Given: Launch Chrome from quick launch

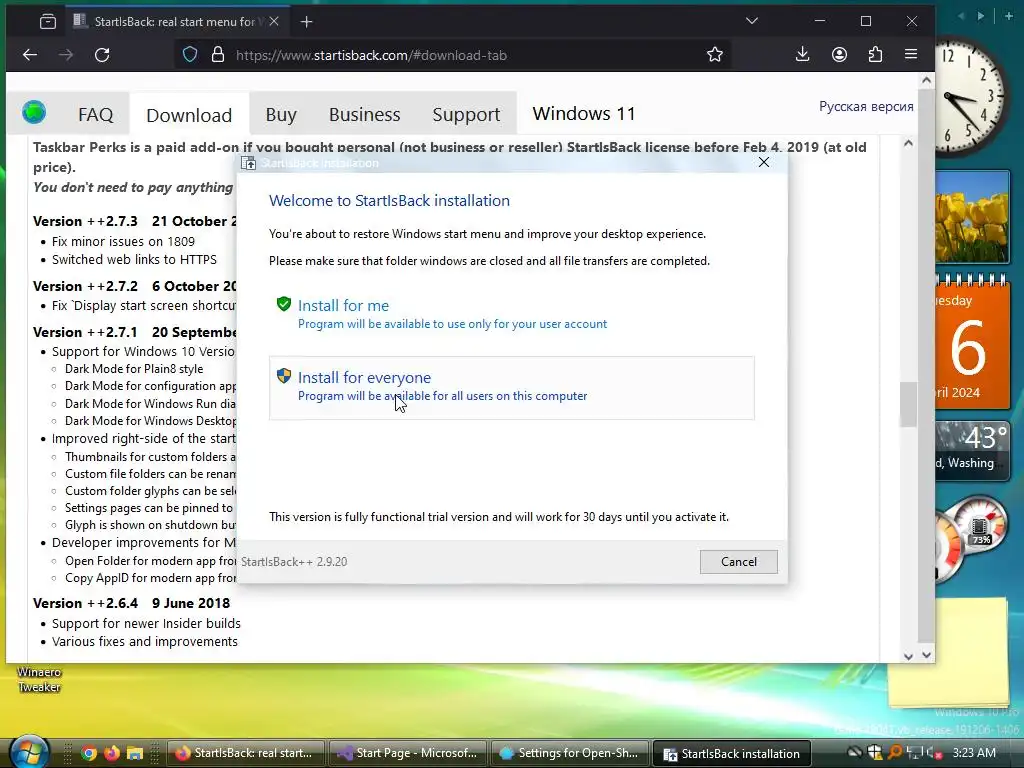Looking at the screenshot, I should click(x=89, y=753).
